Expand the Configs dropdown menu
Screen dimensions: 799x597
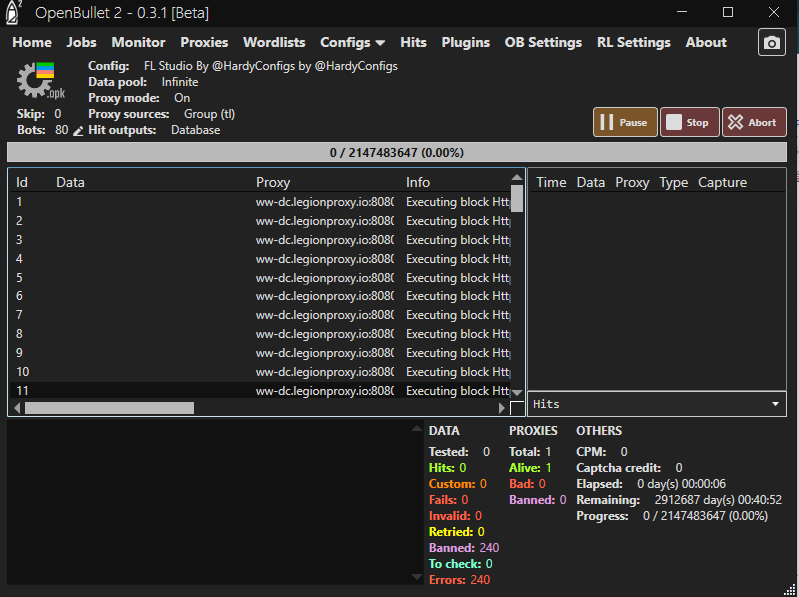pos(352,42)
